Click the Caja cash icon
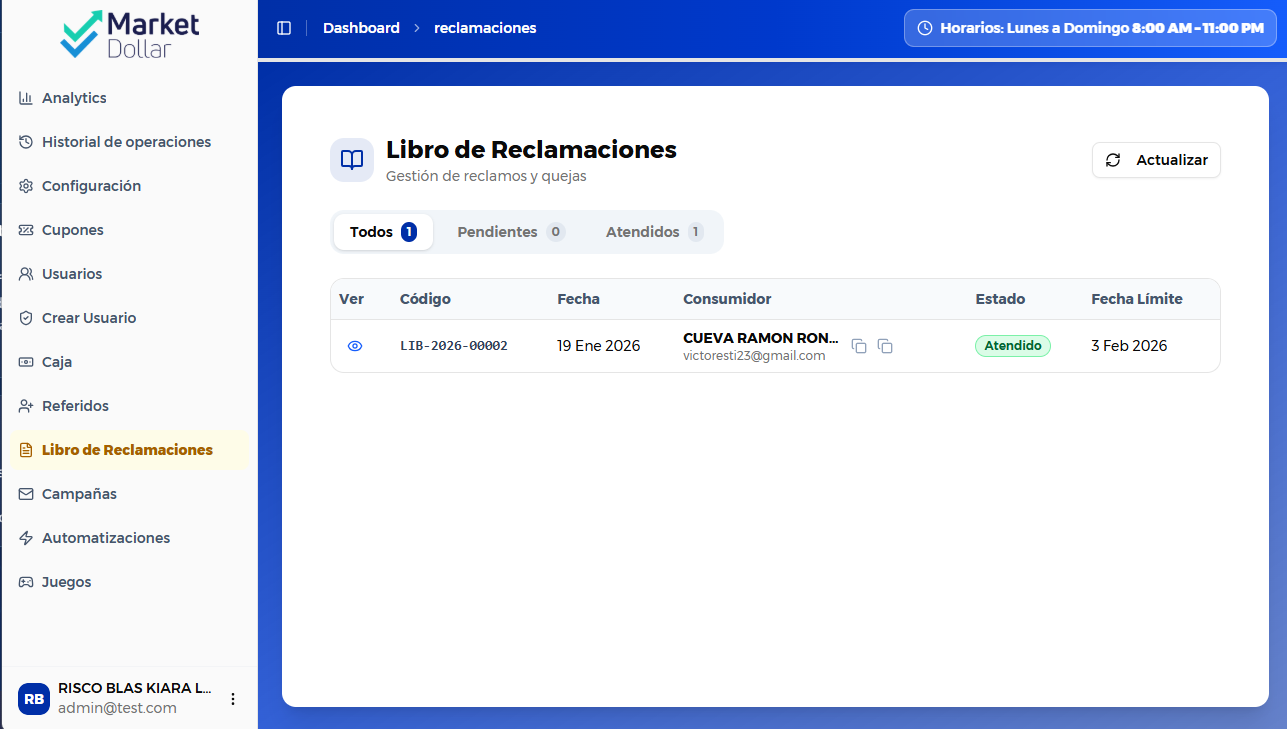Viewport: 1287px width, 729px height. coord(26,362)
